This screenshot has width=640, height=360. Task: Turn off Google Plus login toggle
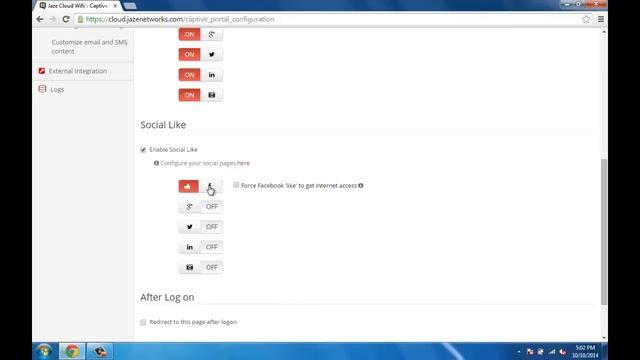(x=189, y=34)
